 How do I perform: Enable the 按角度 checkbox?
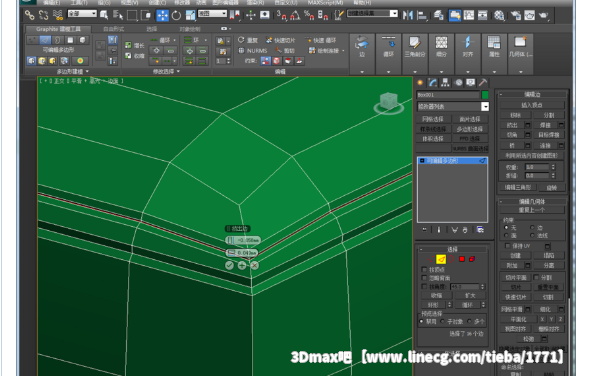(424, 286)
